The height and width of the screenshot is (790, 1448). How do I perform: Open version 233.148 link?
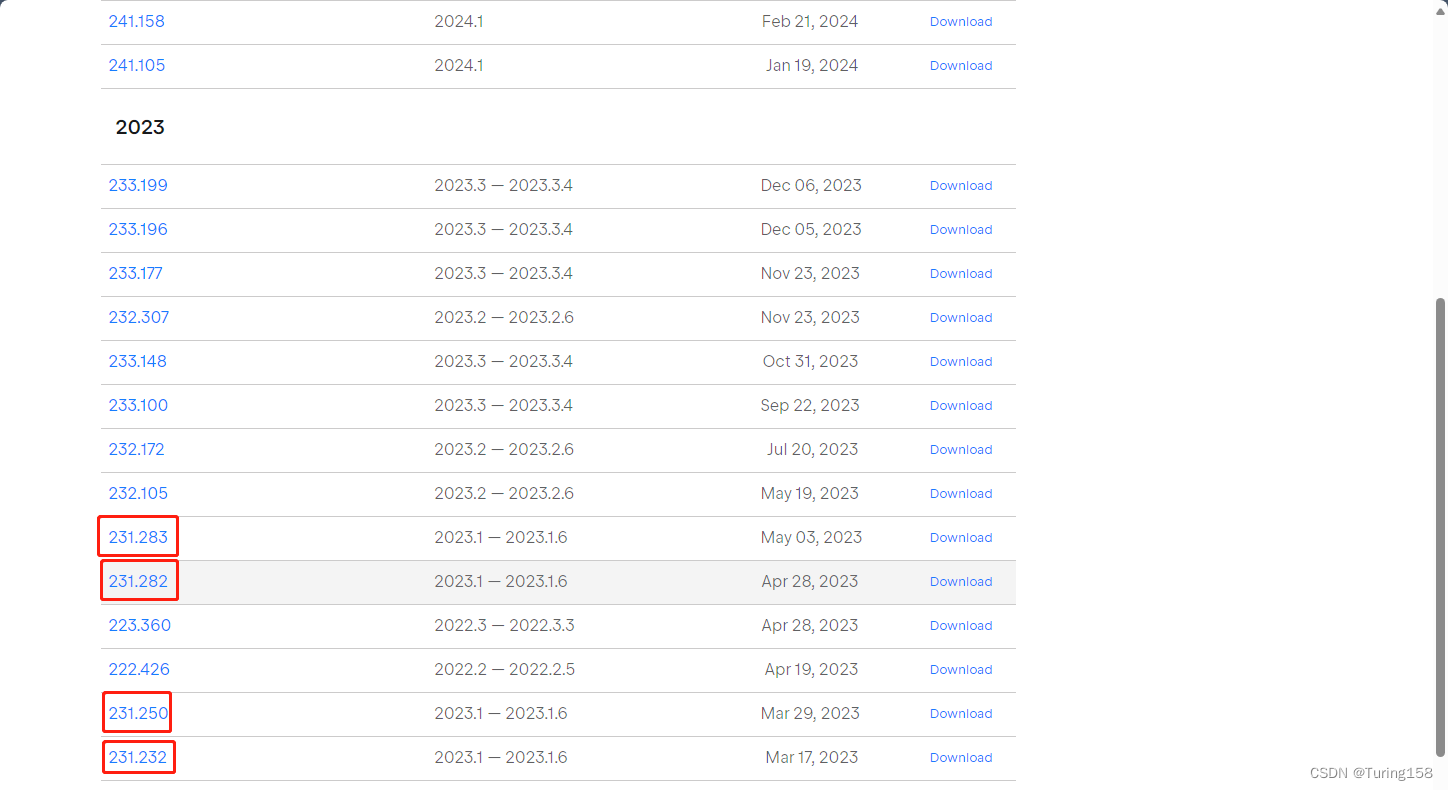click(137, 361)
